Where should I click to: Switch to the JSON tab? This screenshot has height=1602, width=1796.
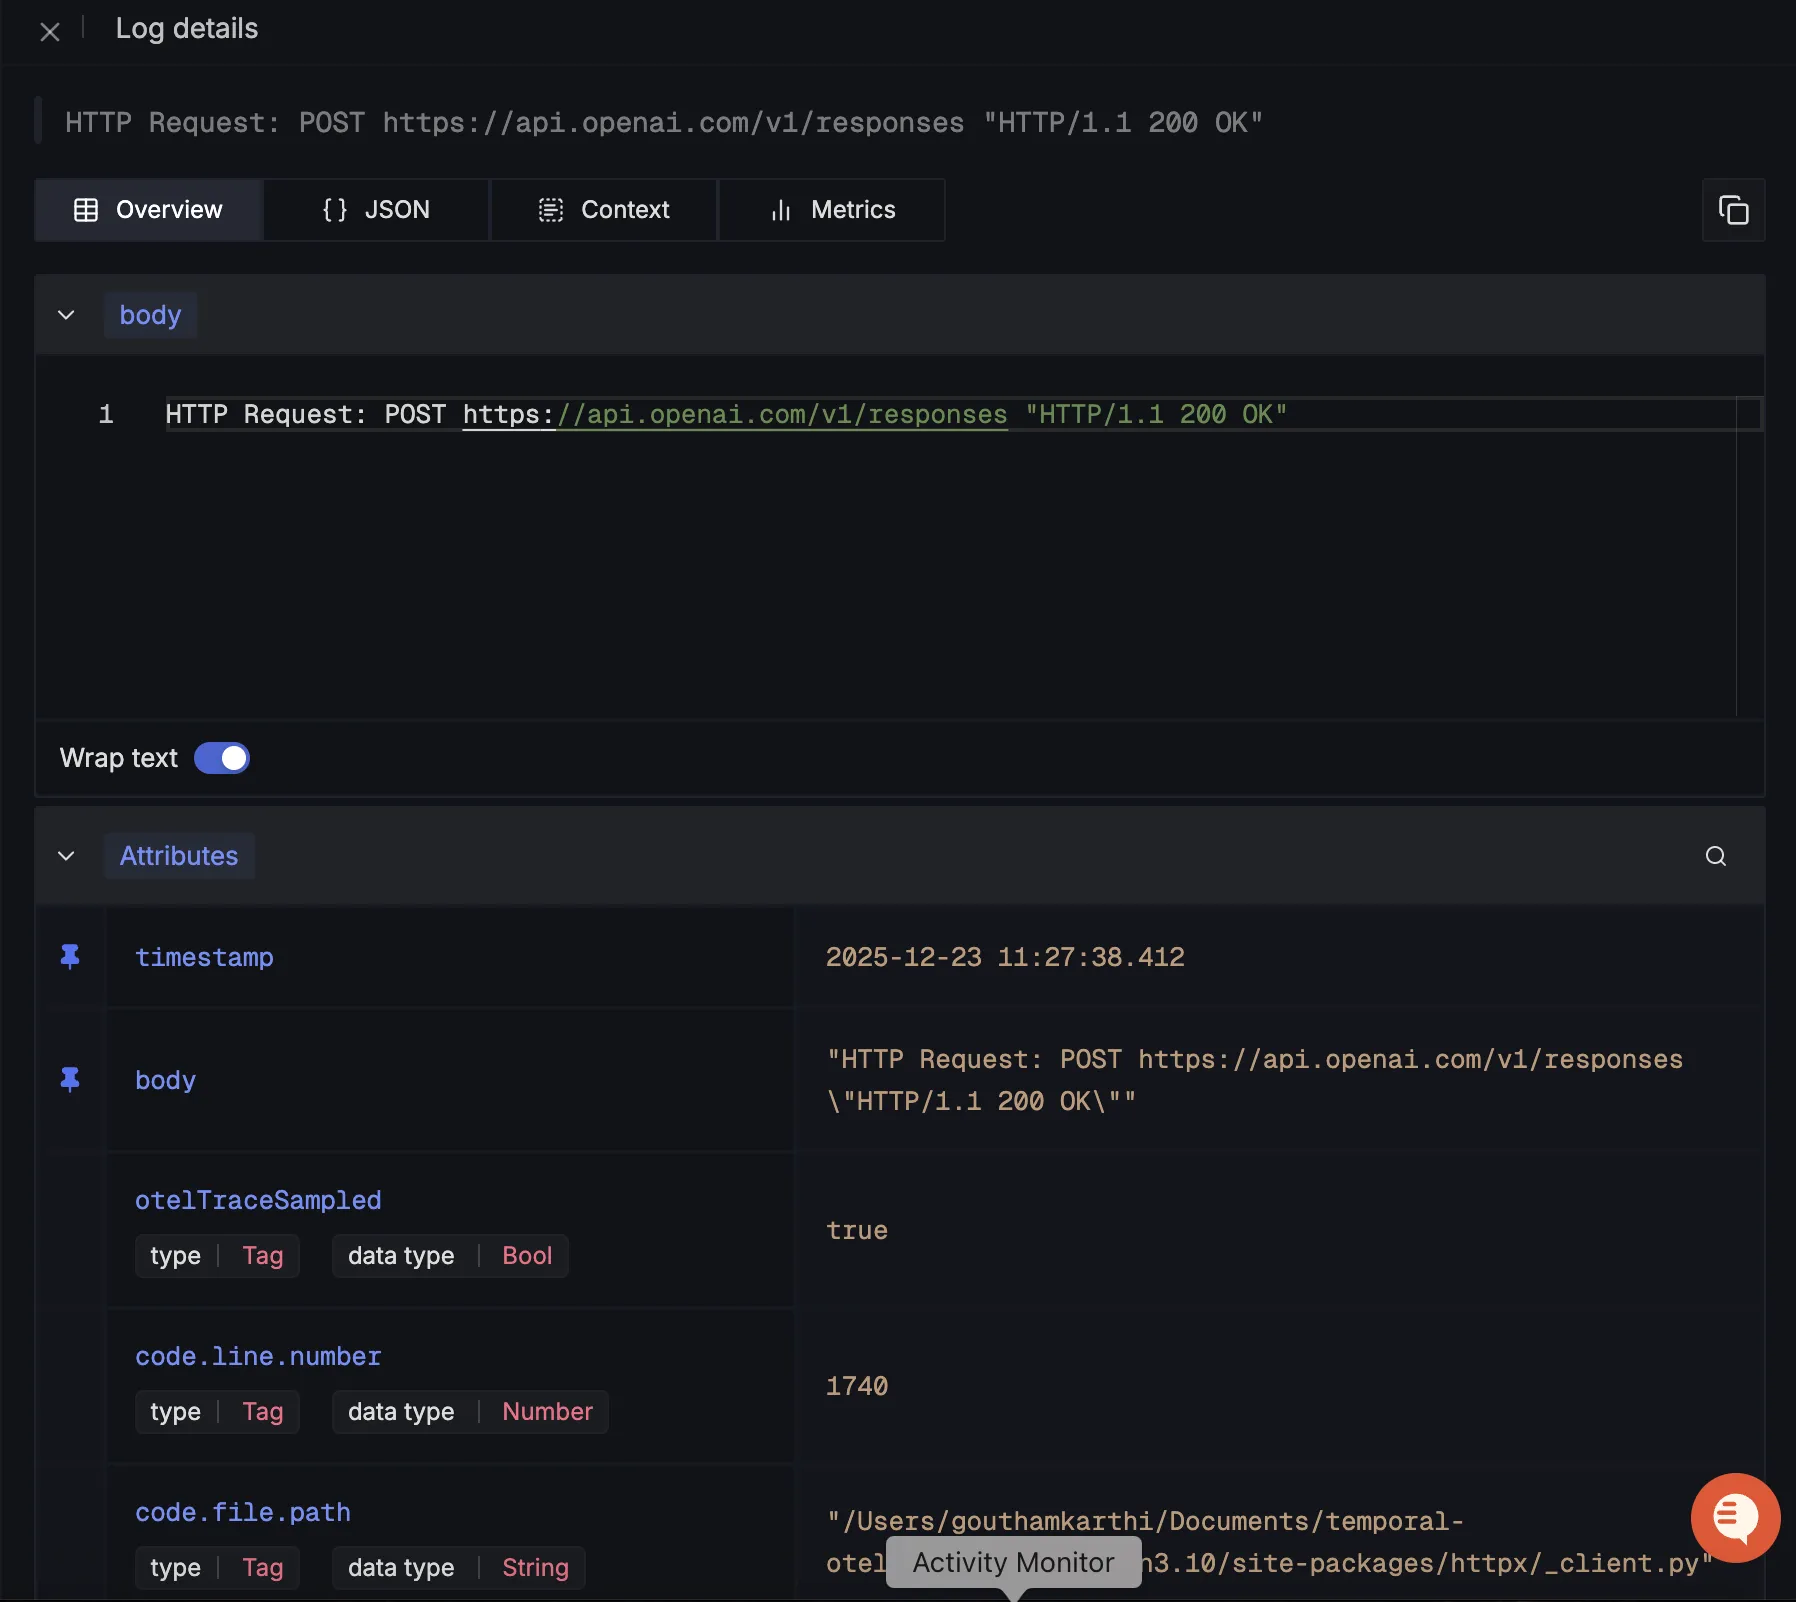tap(377, 210)
